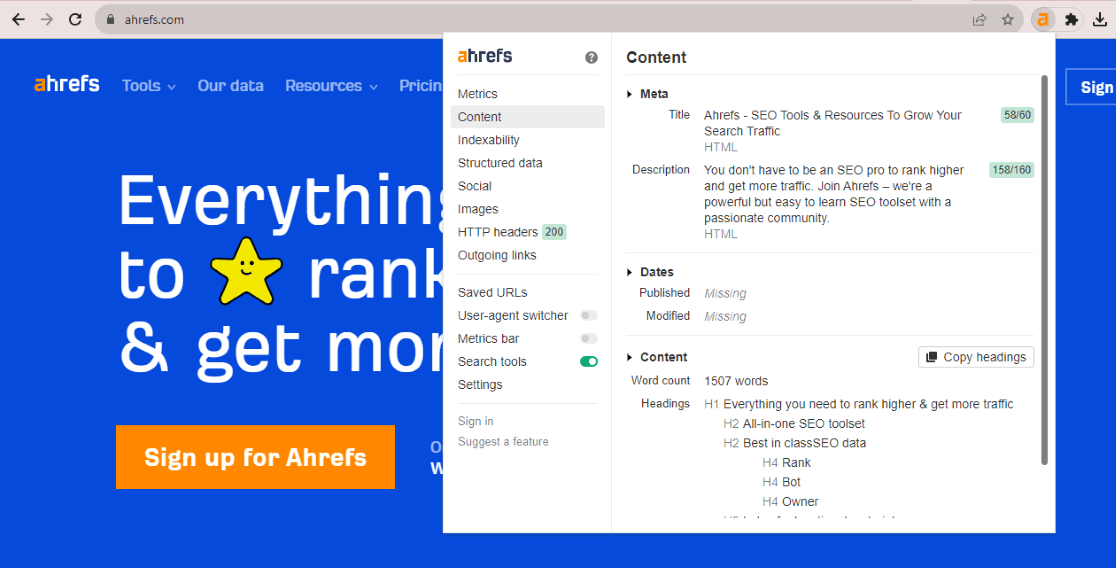Collapse the Content section triangle

630,357
